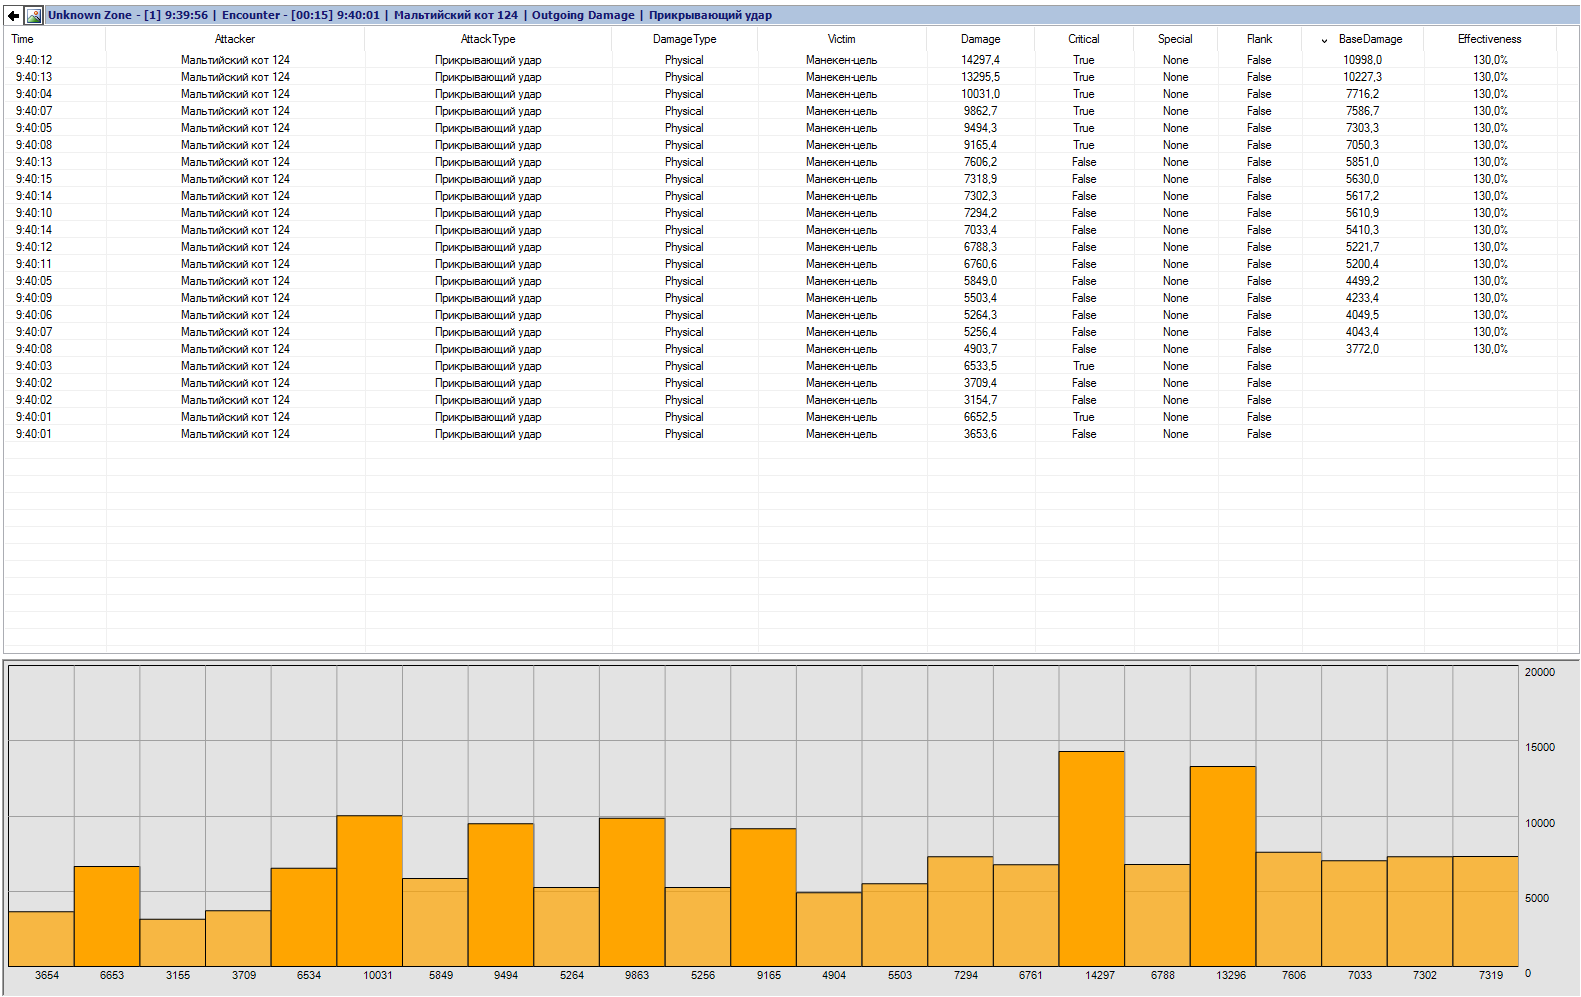Select the time cell 9:40:15
Image resolution: width=1581 pixels, height=997 pixels.
pyautogui.click(x=34, y=179)
